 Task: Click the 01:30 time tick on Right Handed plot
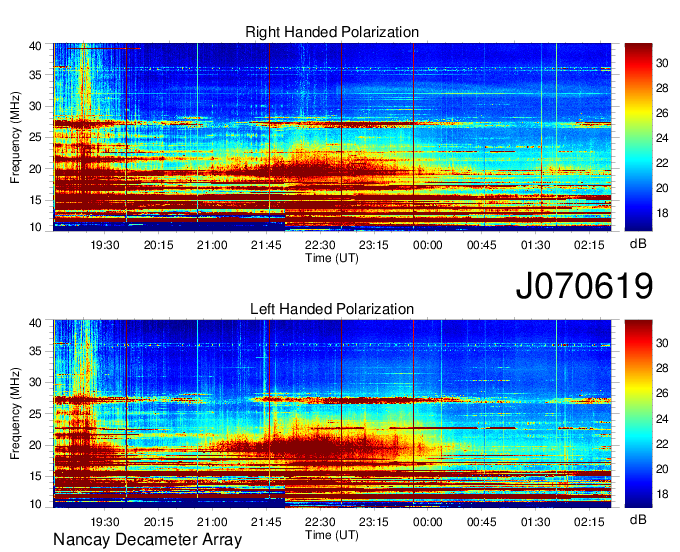point(536,245)
